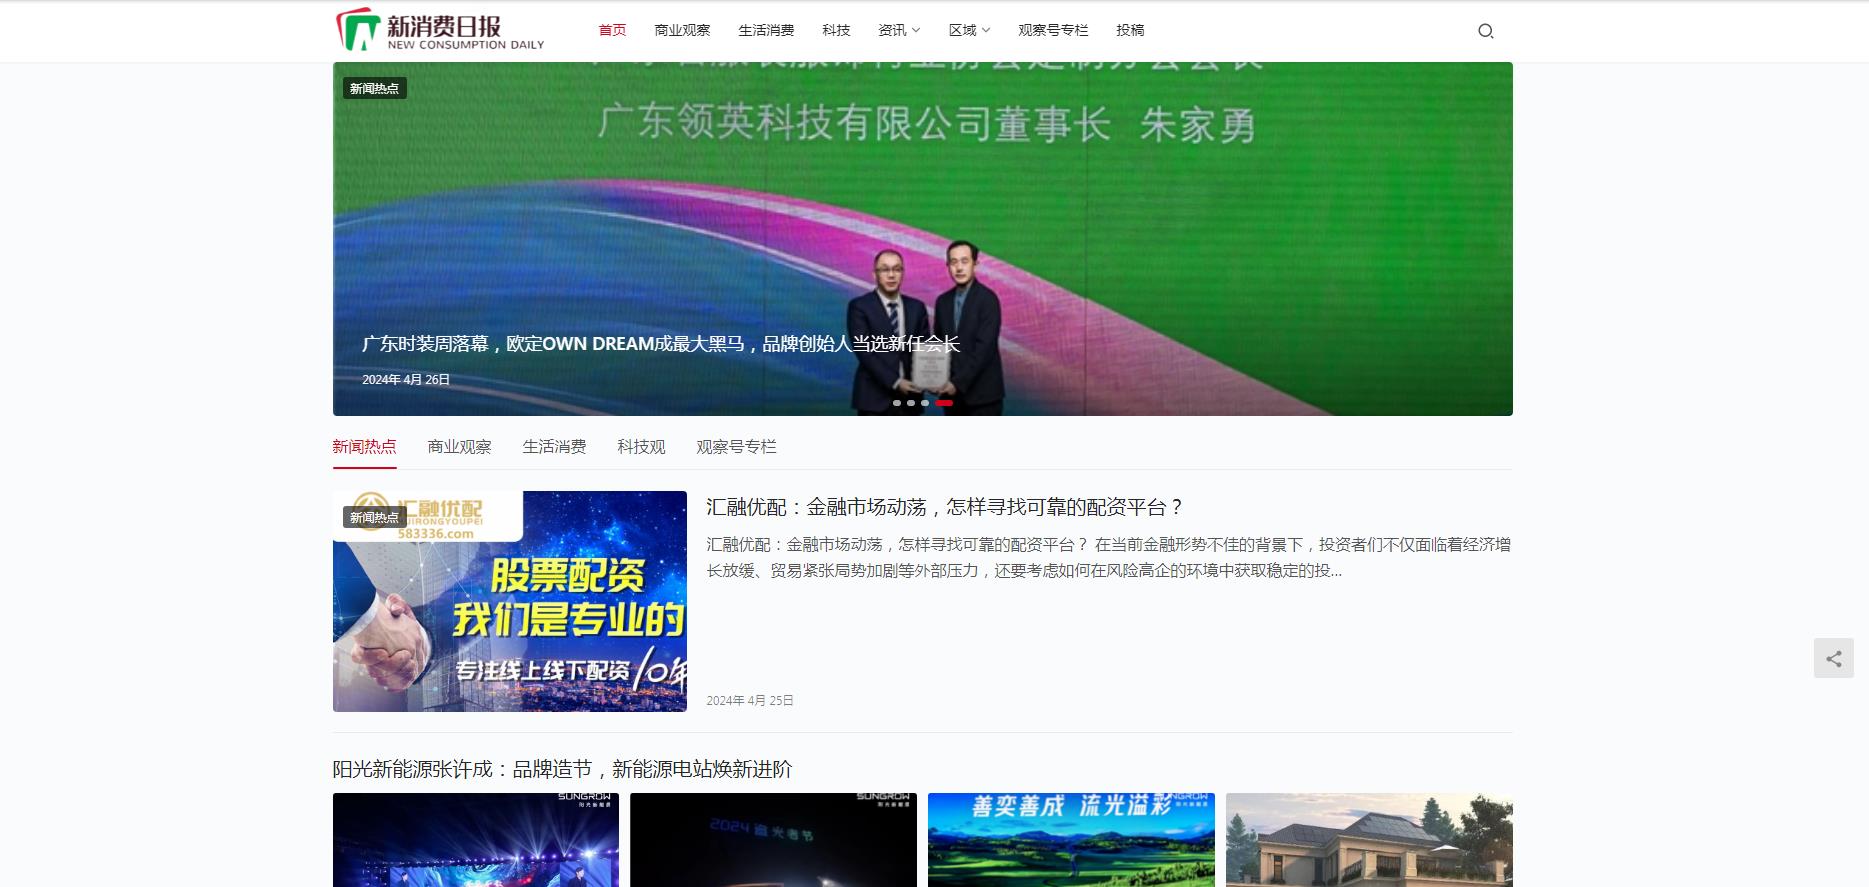Open the search magnifier icon
This screenshot has width=1869, height=887.
pos(1485,31)
